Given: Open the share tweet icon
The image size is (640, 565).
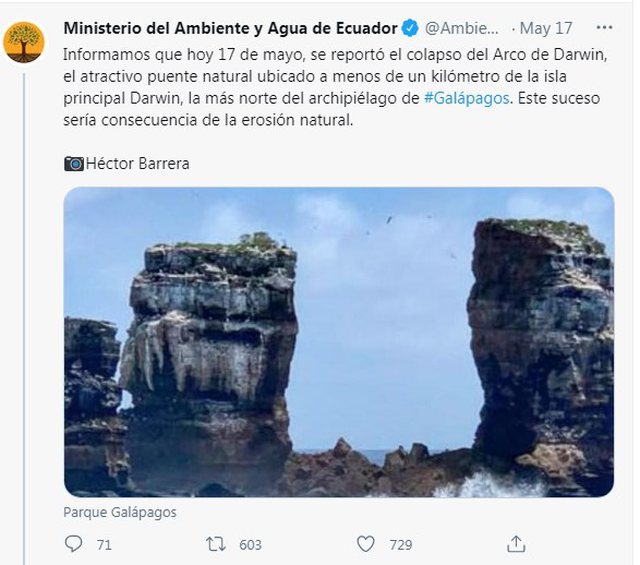Looking at the screenshot, I should pyautogui.click(x=516, y=544).
